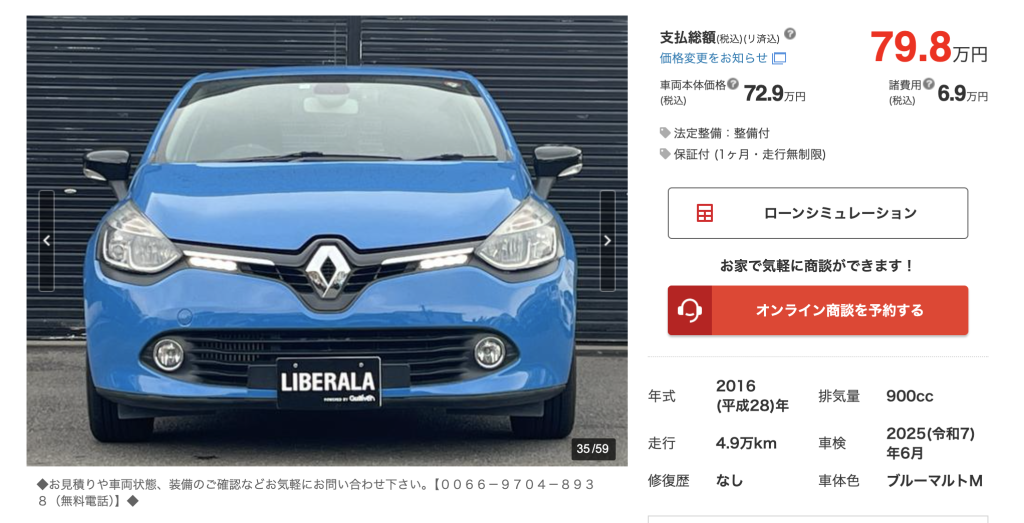The width and height of the screenshot is (1024, 523).
Task: Open help icon beside 車両本体価格
Action: tap(733, 84)
